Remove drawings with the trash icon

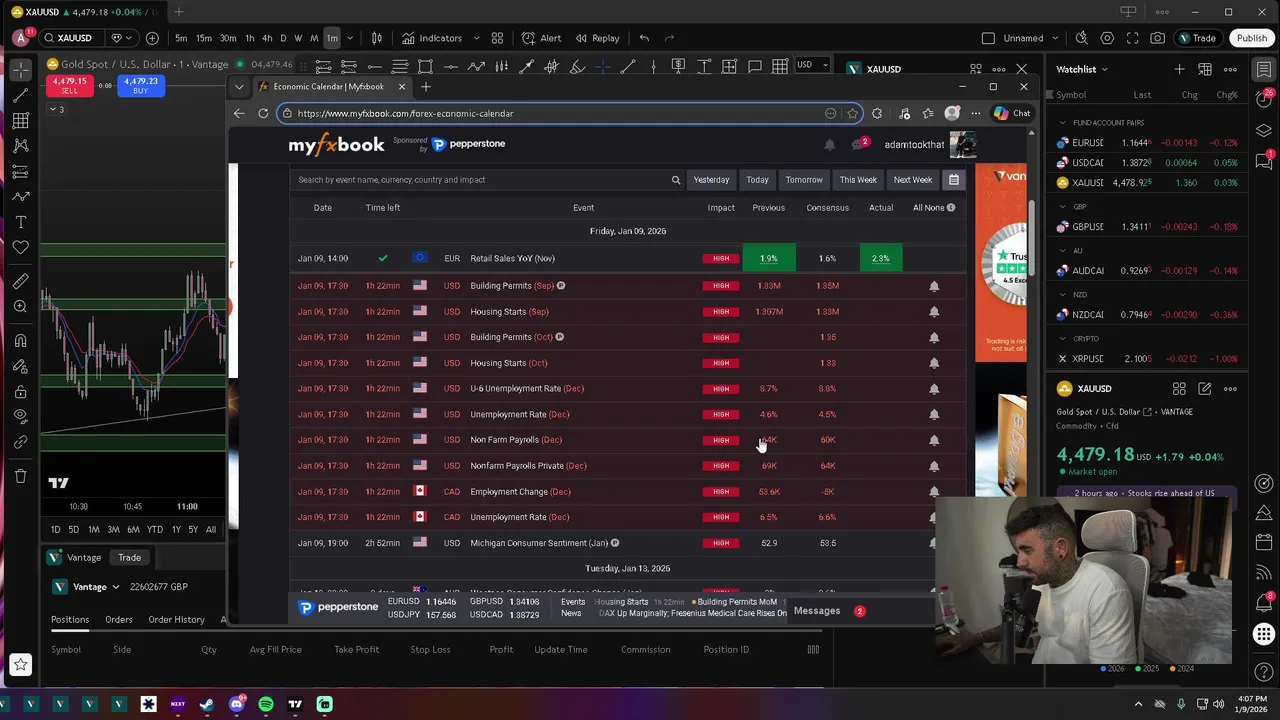[20, 476]
